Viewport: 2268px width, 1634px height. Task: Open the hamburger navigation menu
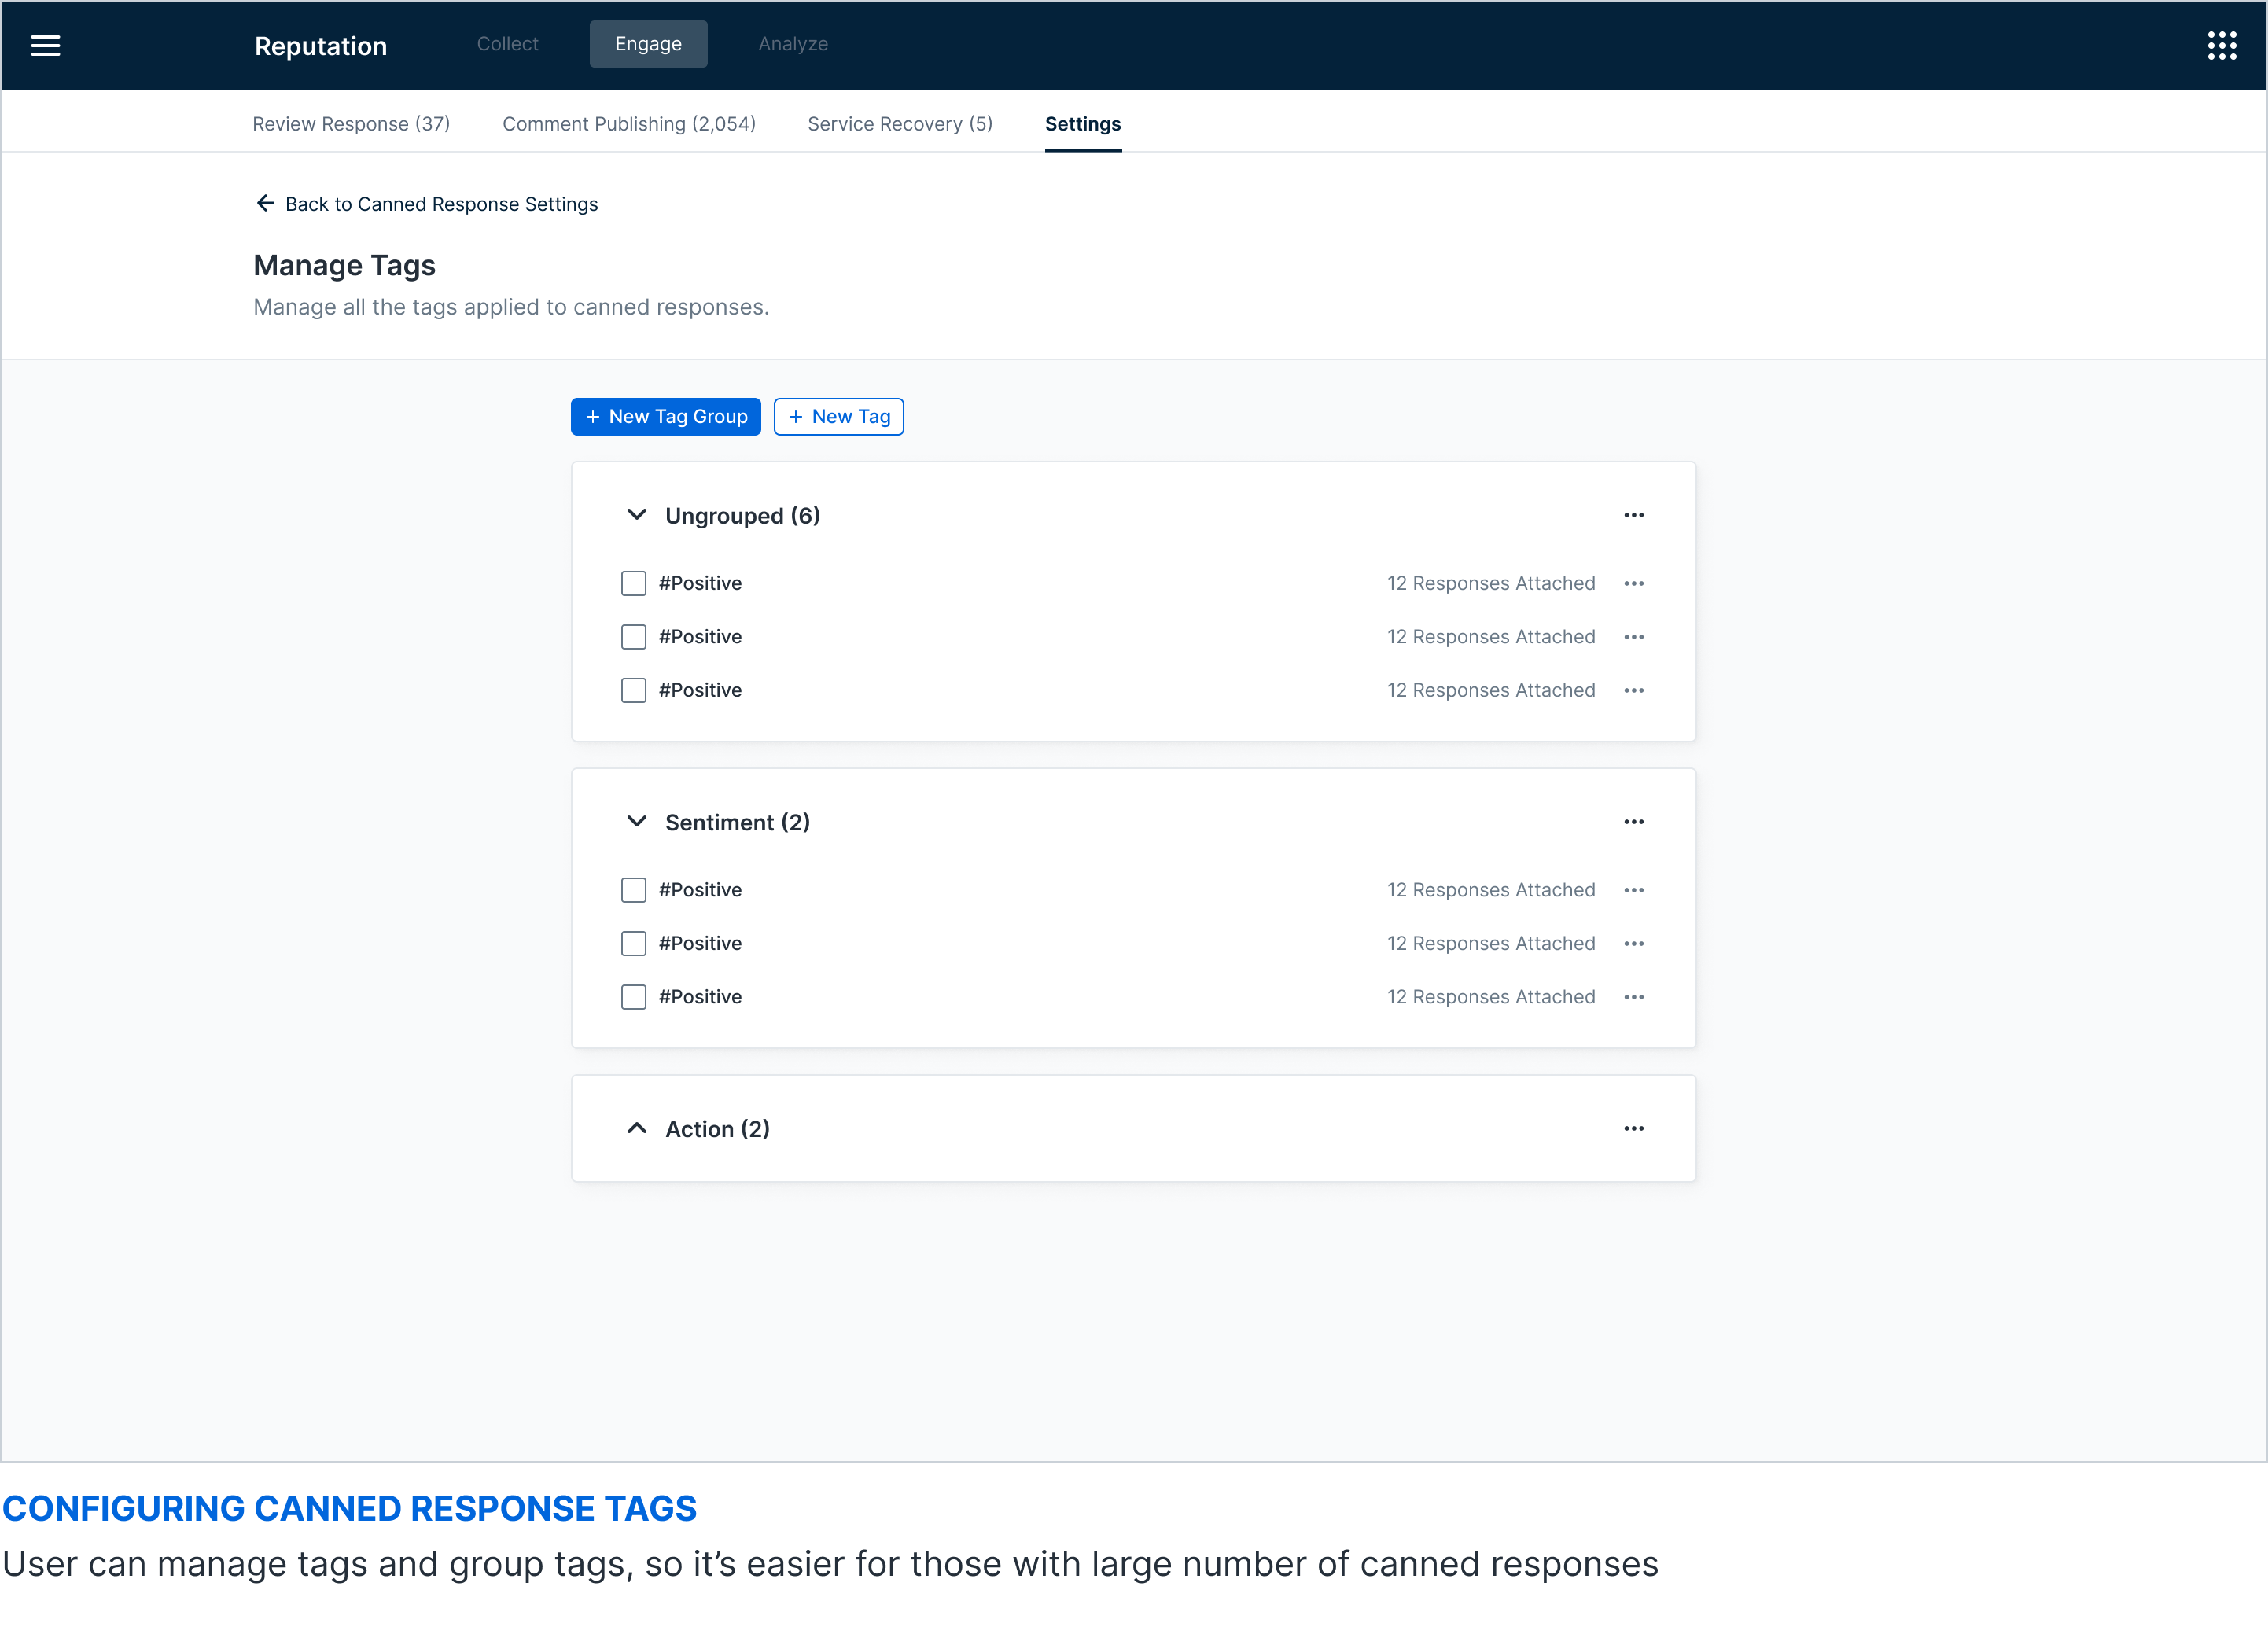pyautogui.click(x=45, y=45)
